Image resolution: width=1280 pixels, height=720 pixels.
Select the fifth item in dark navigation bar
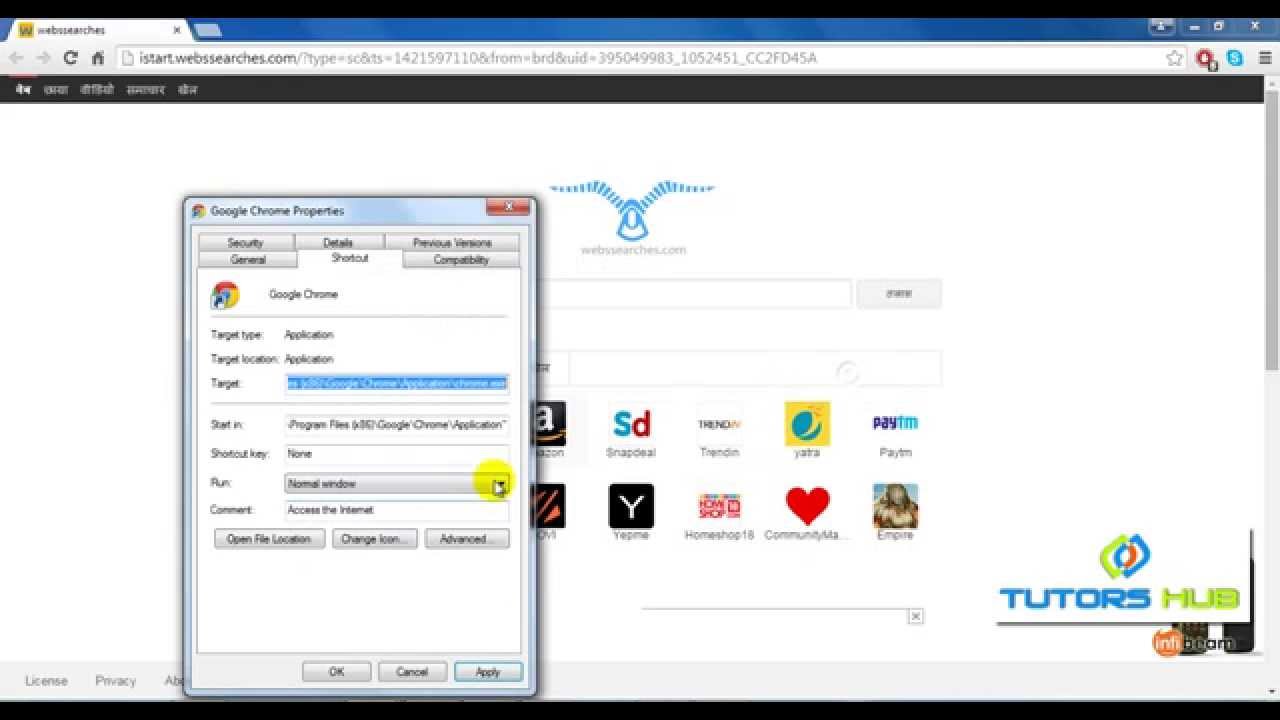click(188, 89)
